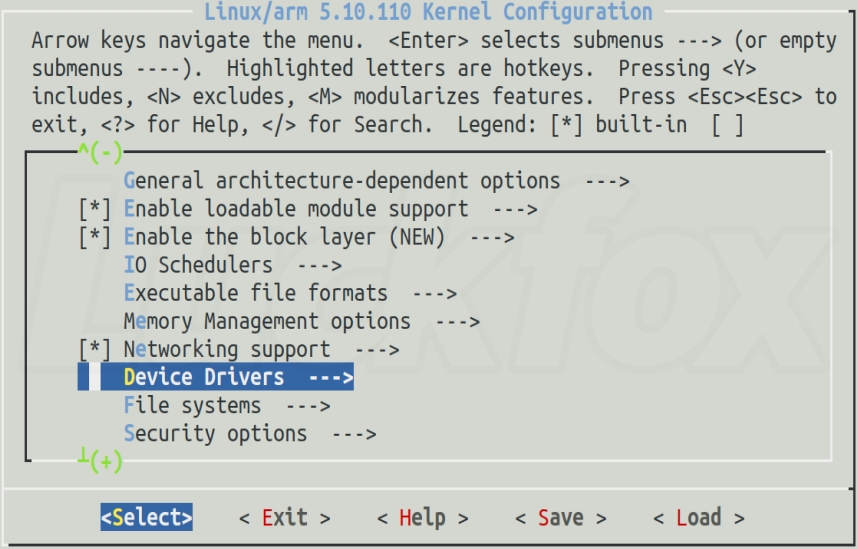Click the Select button

[147, 517]
